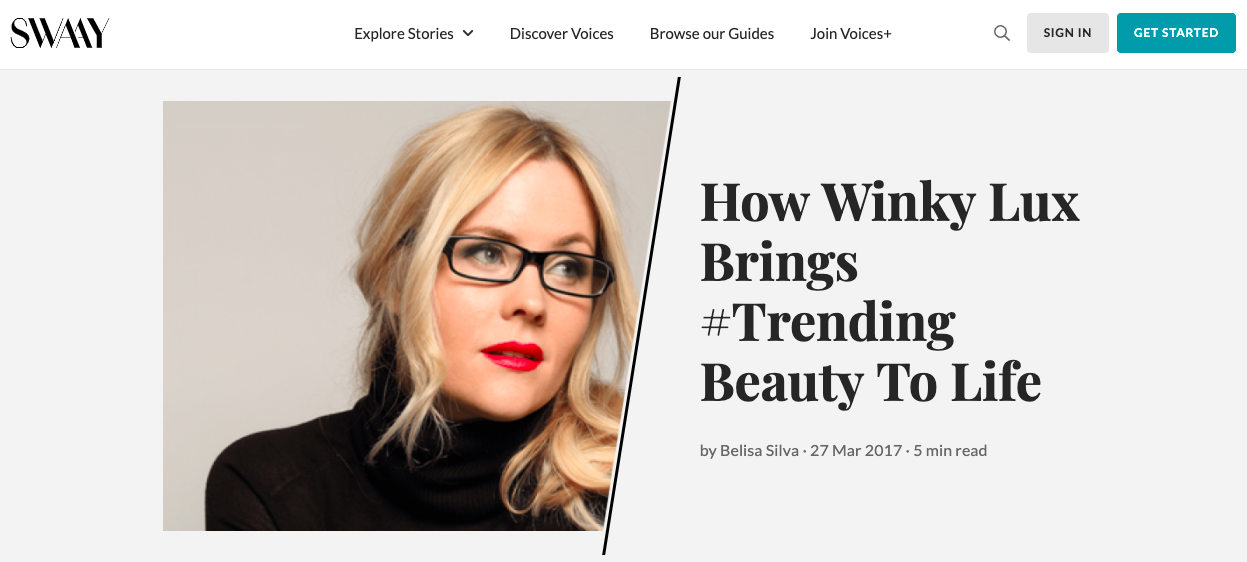Open the Explore Stories menu label
Viewport: 1247px width, 562px height.
(404, 33)
